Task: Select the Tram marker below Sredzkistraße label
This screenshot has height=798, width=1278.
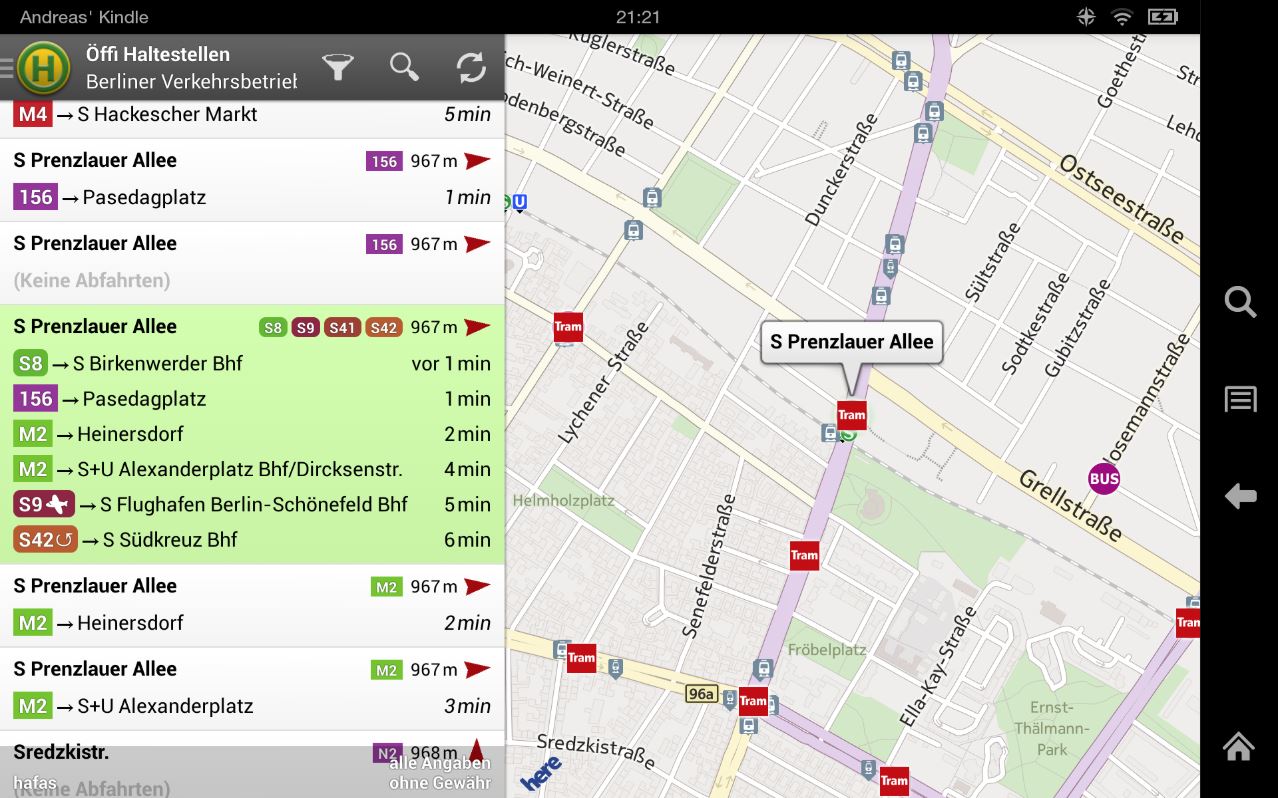Action: click(x=894, y=781)
